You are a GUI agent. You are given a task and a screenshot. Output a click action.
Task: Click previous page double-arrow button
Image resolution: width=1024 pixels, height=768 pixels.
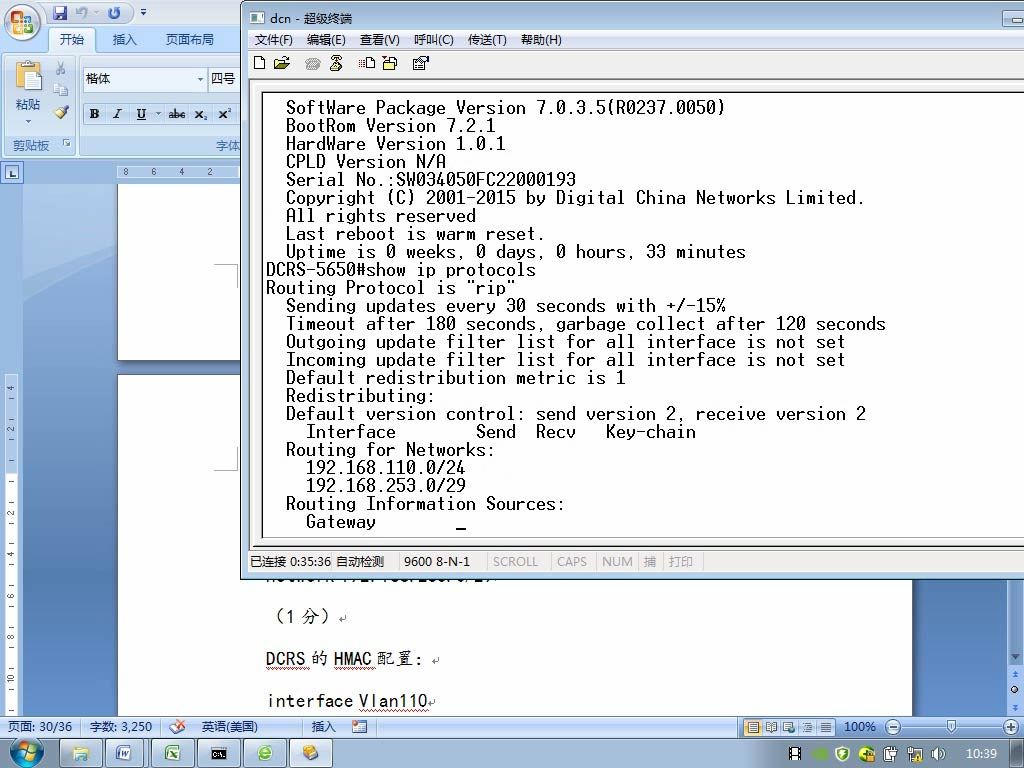point(1015,674)
